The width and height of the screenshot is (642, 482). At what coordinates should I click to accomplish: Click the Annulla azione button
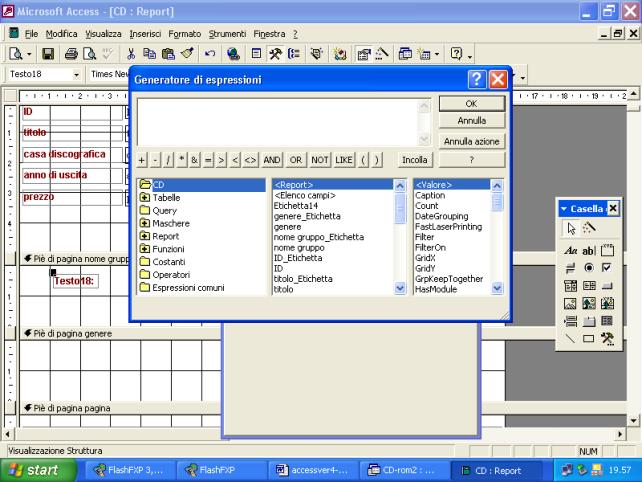472,142
